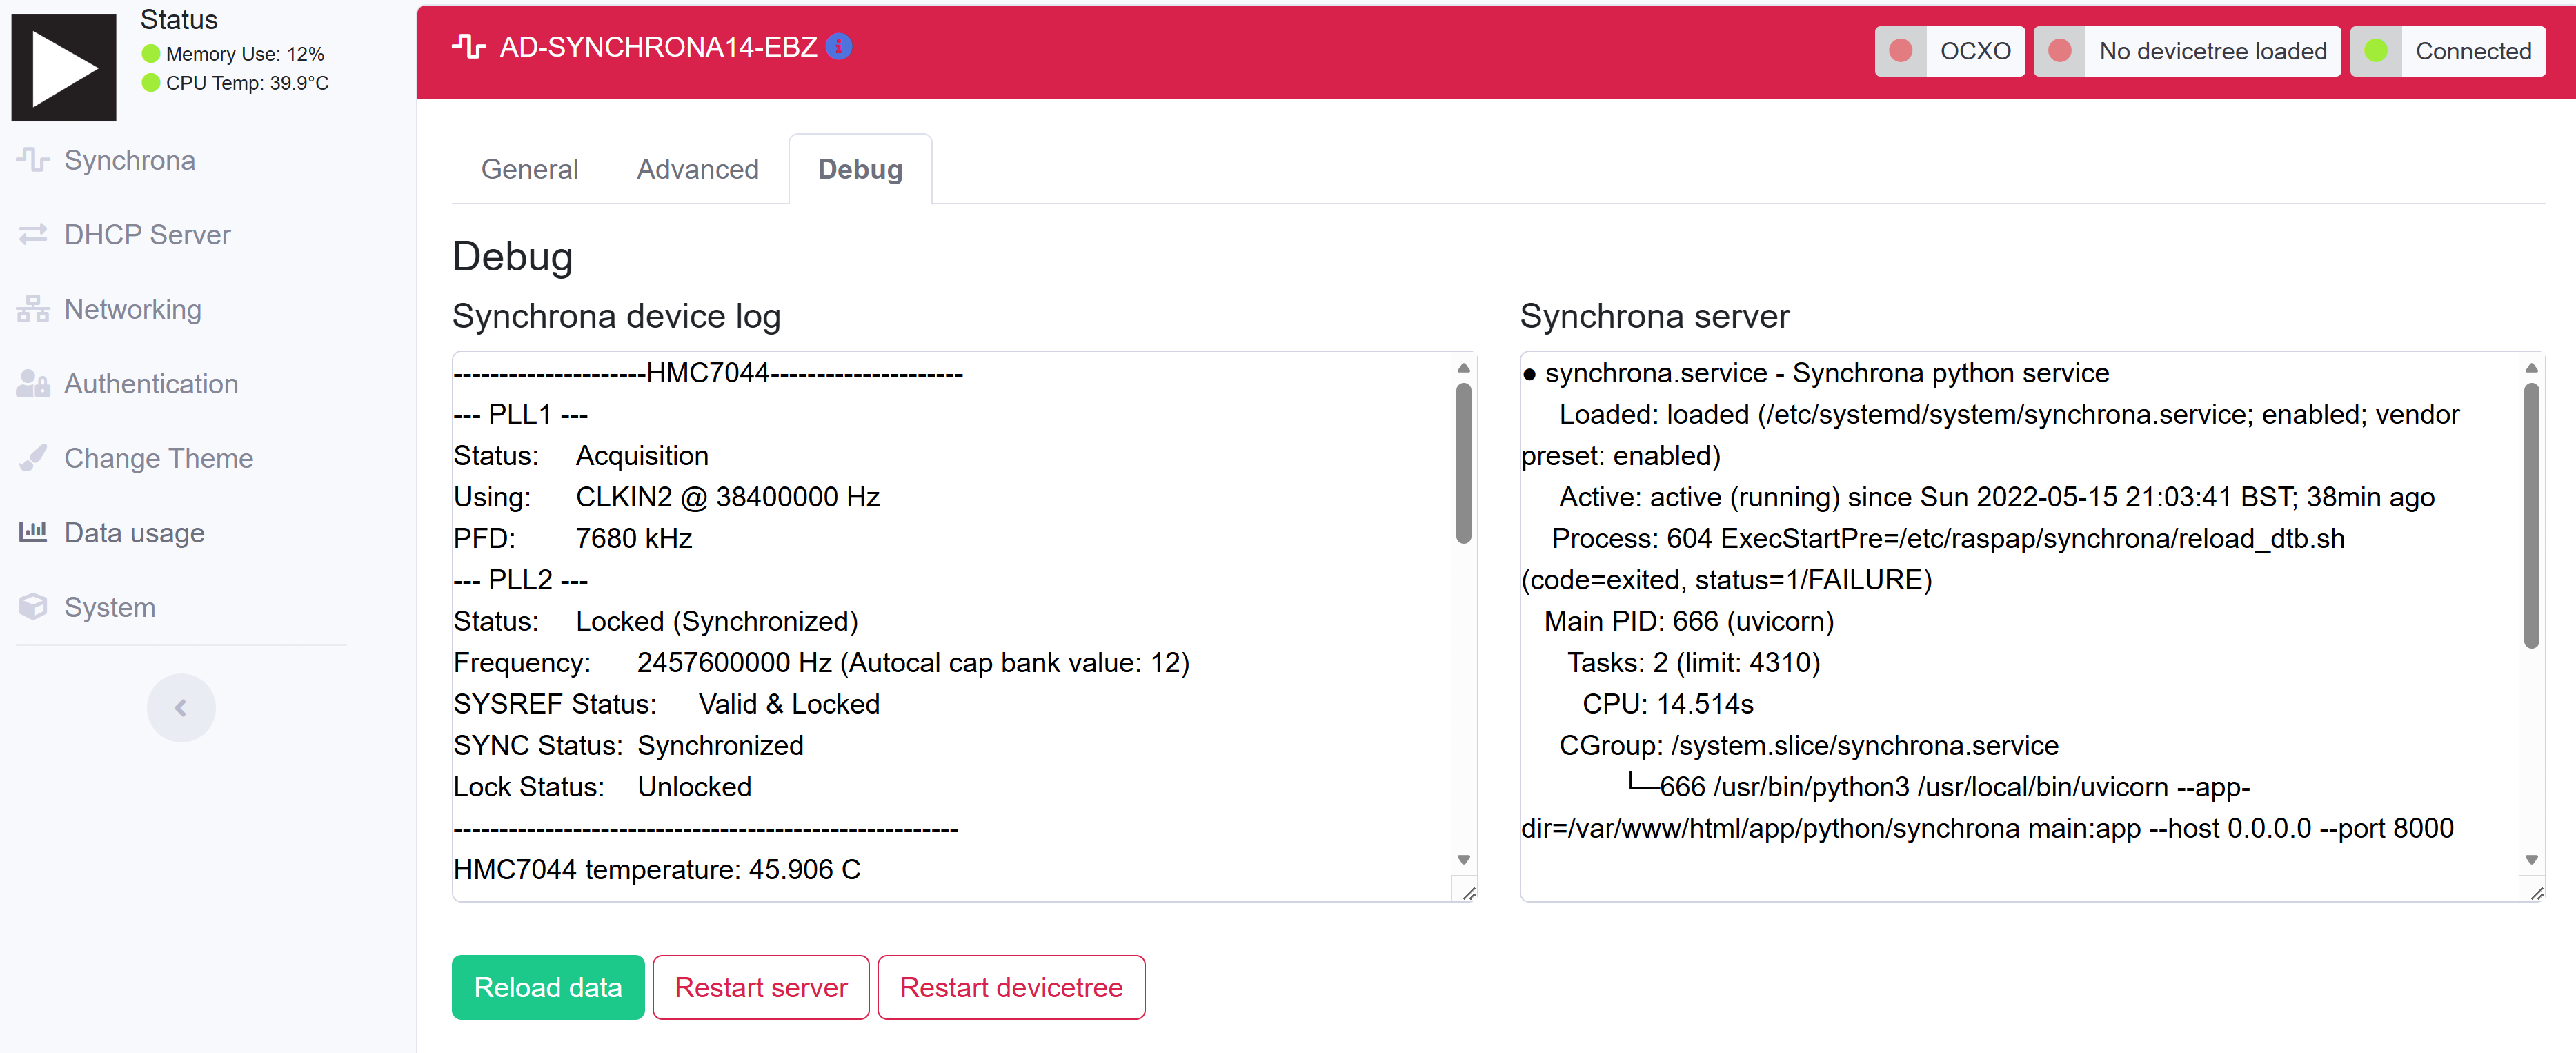
Task: Click the device log scroll-up arrow
Action: (1464, 367)
